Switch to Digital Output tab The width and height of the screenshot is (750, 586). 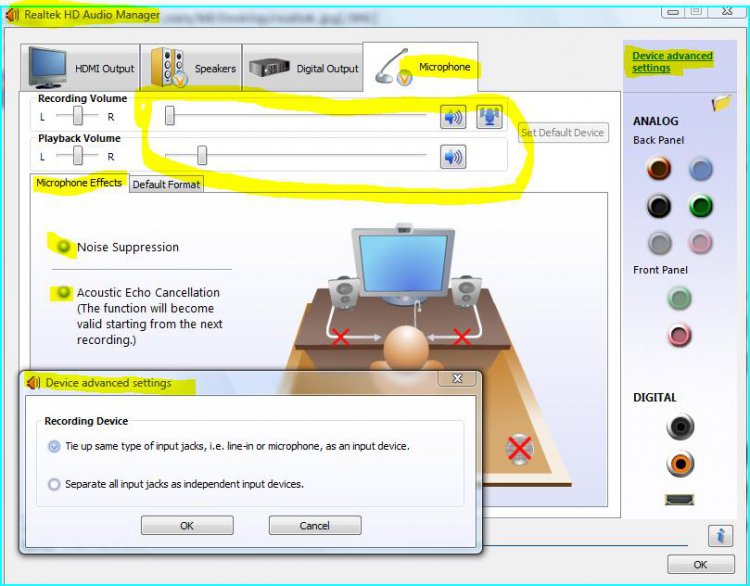pyautogui.click(x=302, y=67)
